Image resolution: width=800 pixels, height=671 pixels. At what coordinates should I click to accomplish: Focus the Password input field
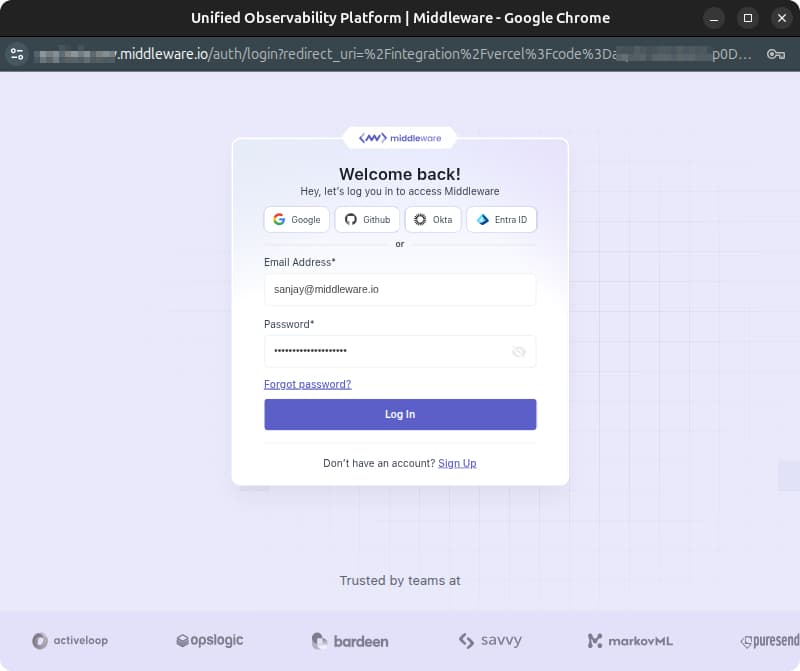[390, 351]
